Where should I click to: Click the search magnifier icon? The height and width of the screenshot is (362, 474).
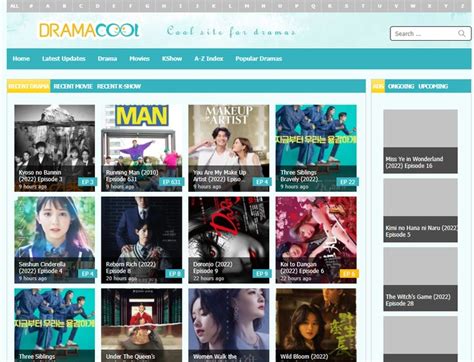click(x=462, y=33)
